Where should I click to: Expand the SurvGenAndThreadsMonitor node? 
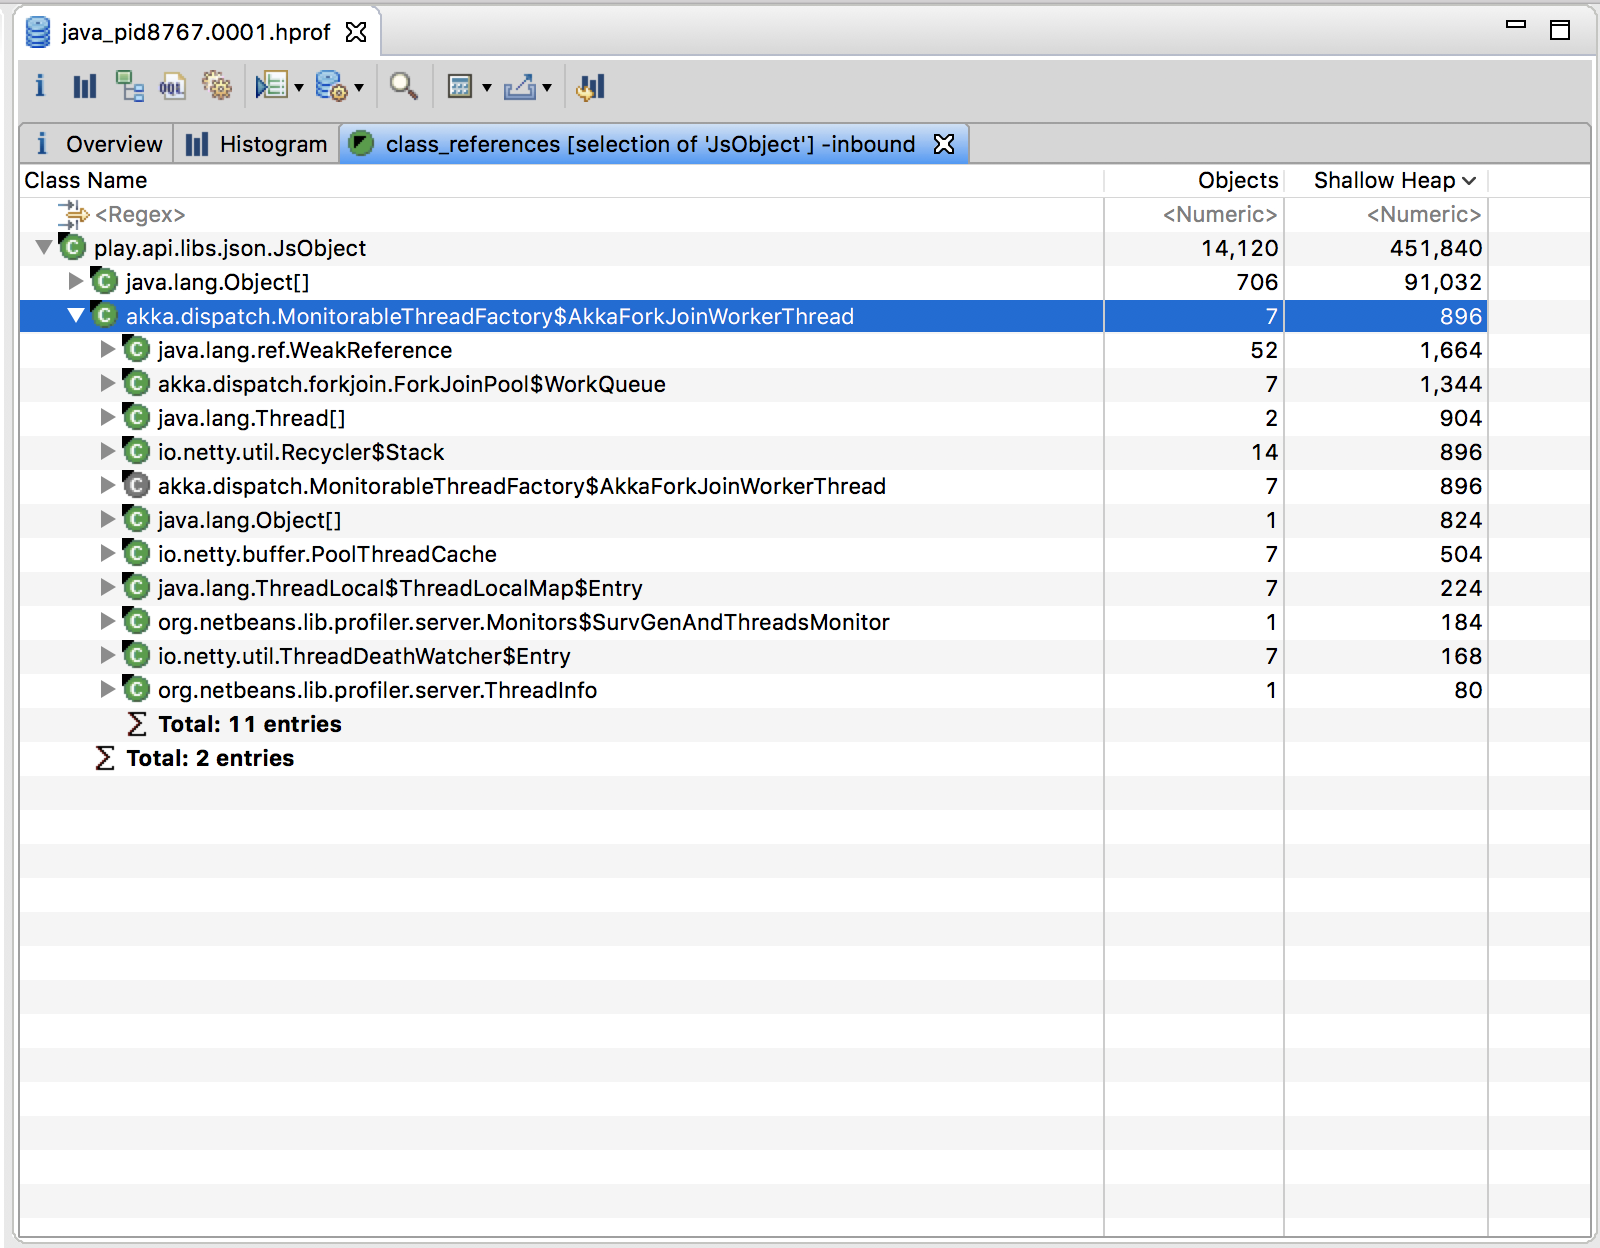point(107,621)
